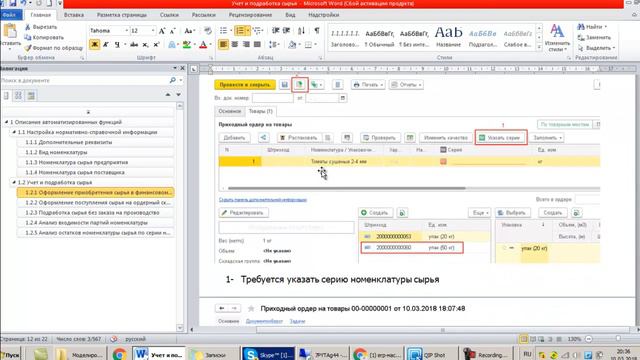The height and width of the screenshot is (360, 640).
Task: Justify the paragraph text
Action: [257, 44]
